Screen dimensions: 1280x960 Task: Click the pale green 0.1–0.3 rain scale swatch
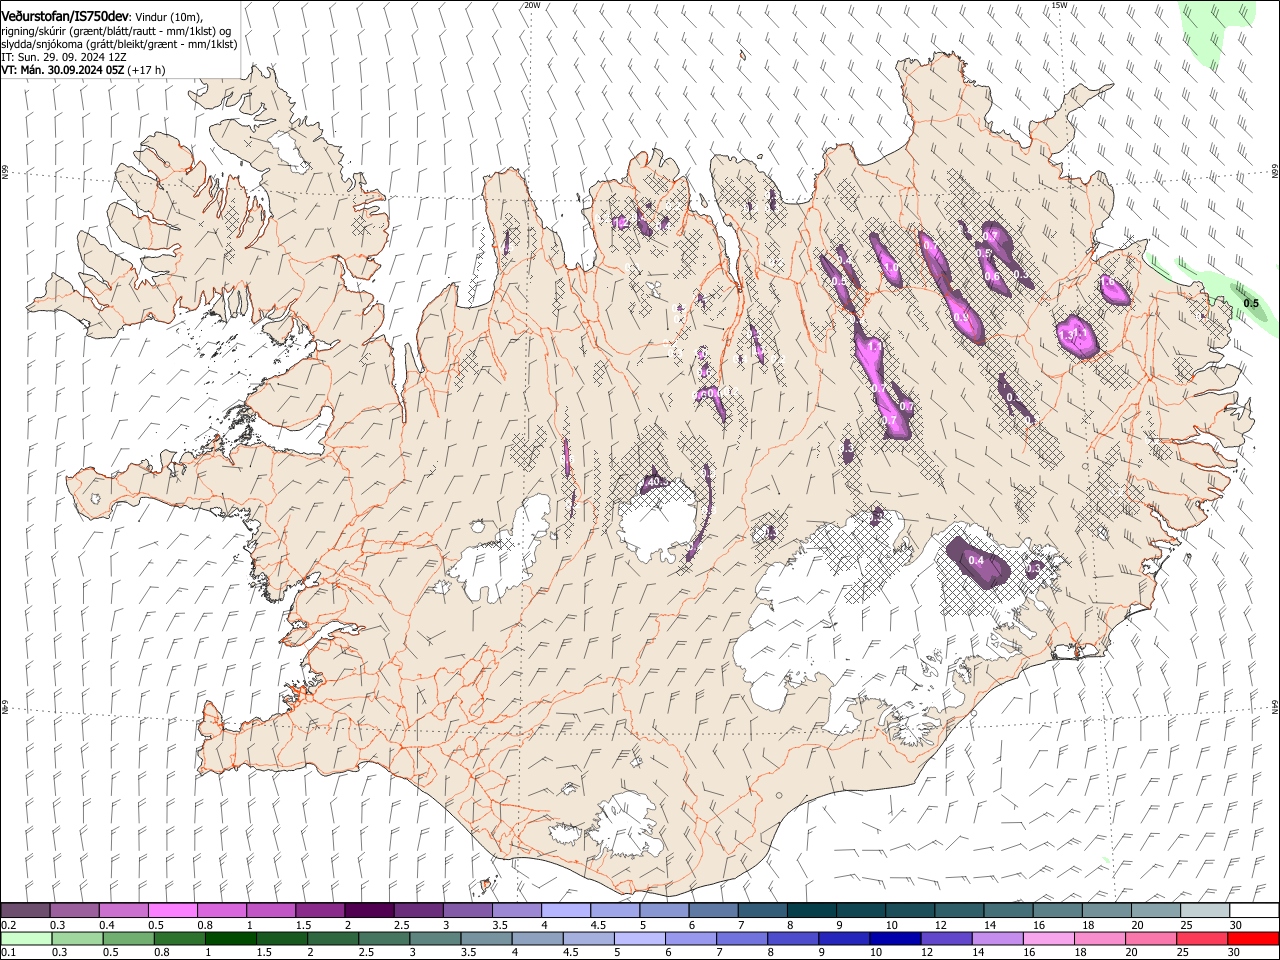pyautogui.click(x=26, y=938)
